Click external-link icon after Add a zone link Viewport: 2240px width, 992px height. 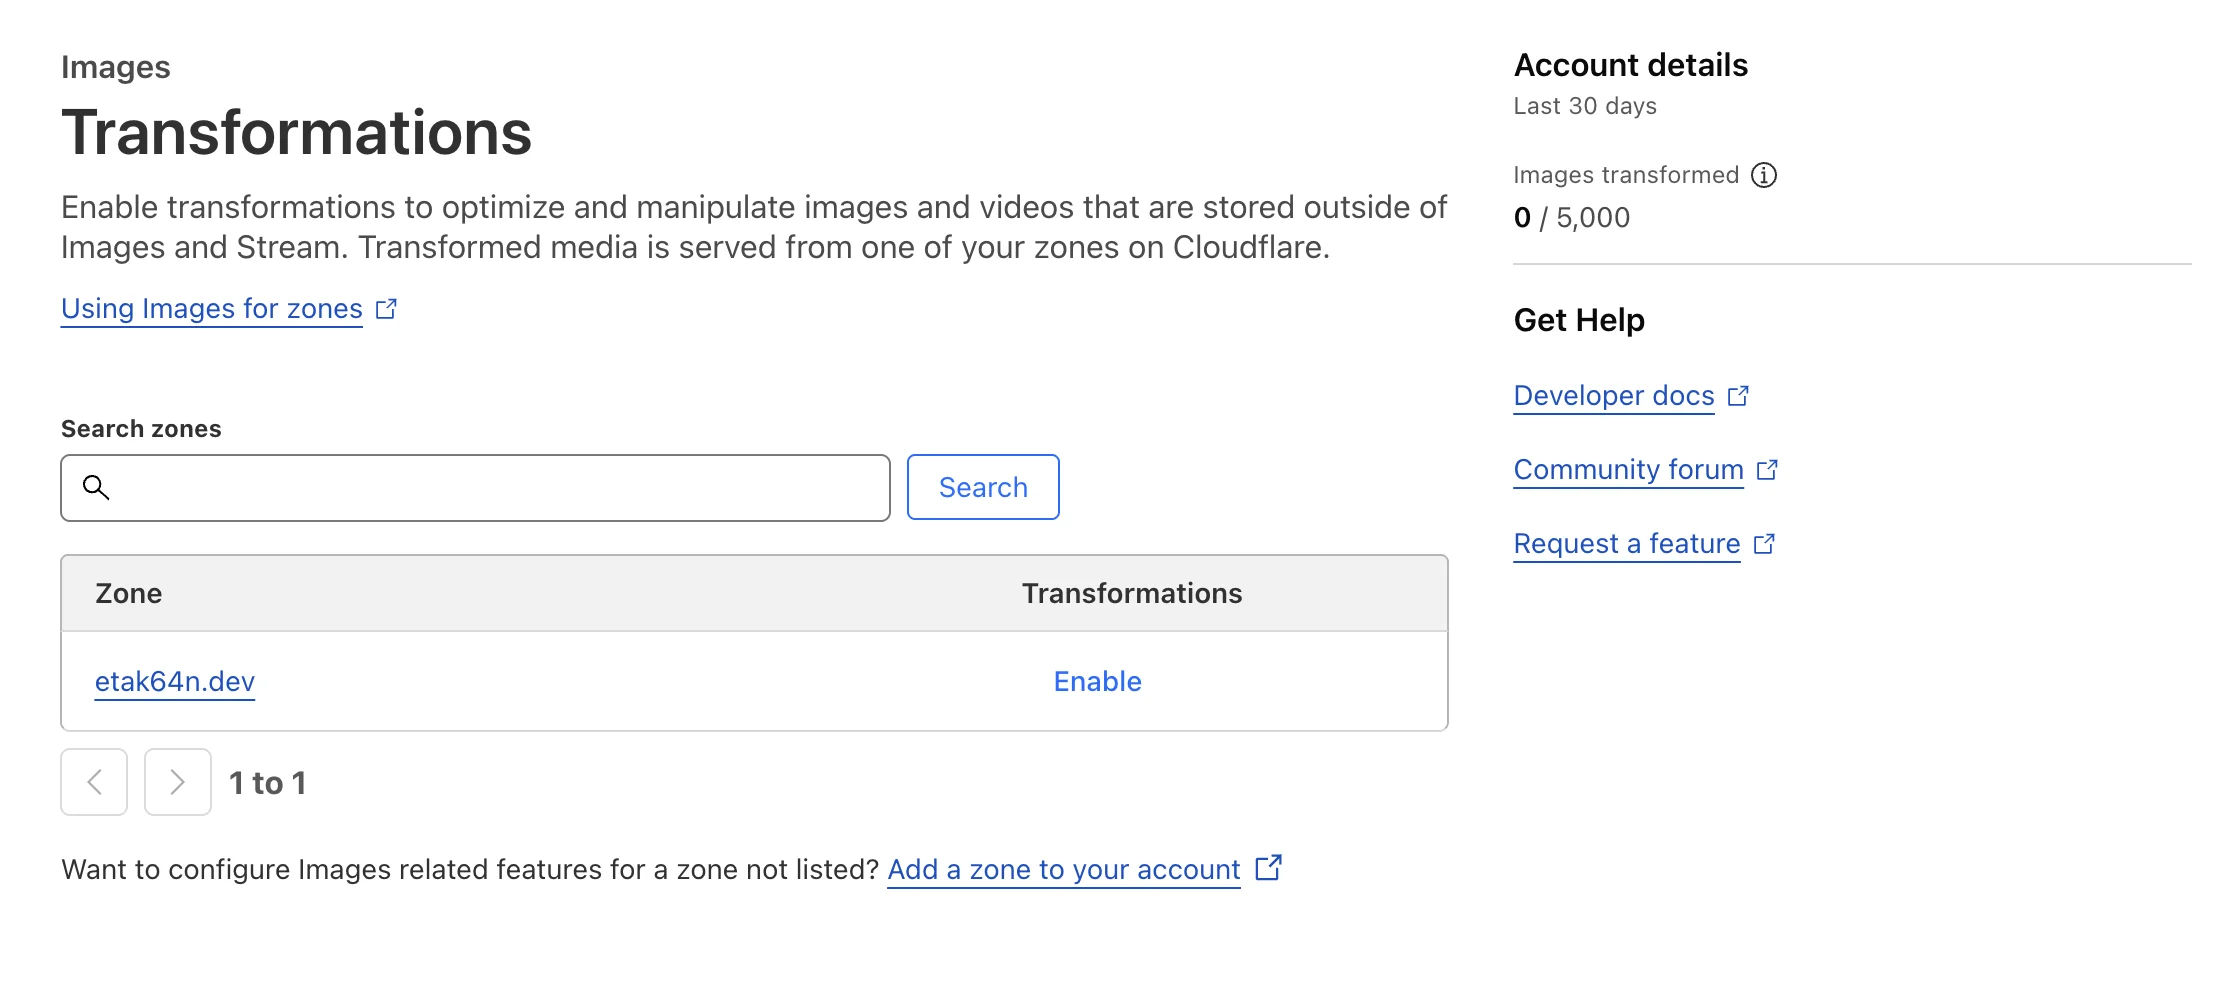click(x=1268, y=868)
